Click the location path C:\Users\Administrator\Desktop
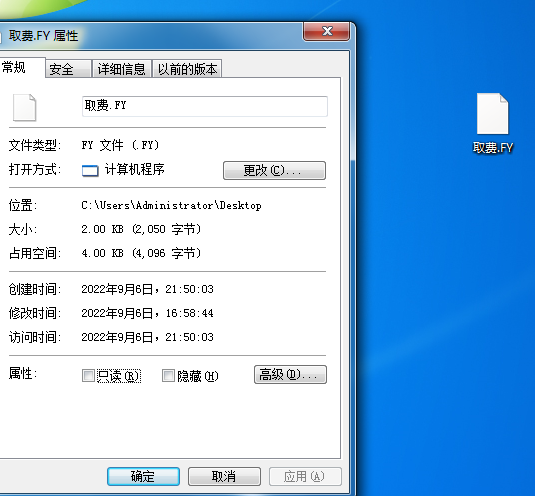This screenshot has width=535, height=496. tap(171, 205)
